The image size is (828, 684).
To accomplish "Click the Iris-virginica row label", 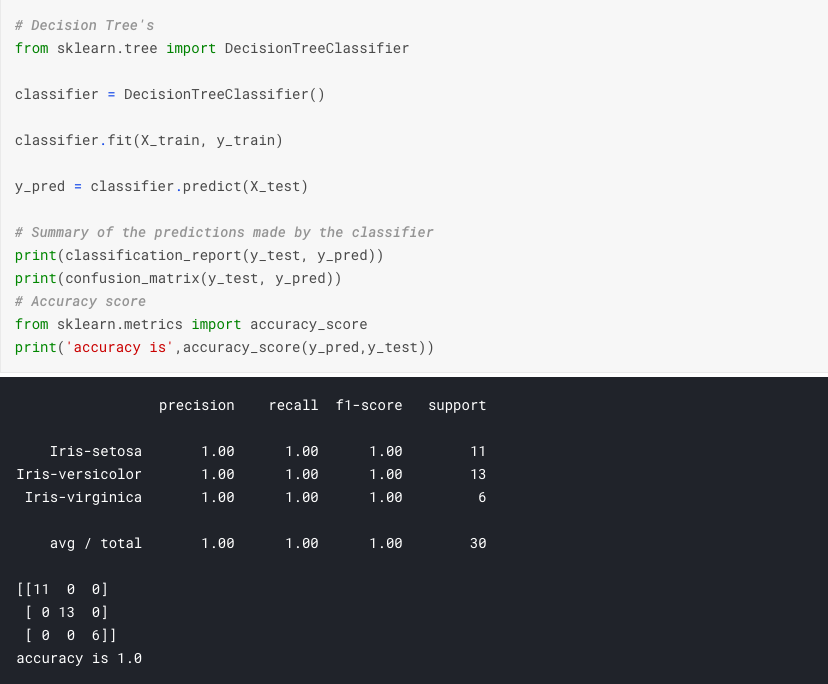I will pyautogui.click(x=83, y=497).
